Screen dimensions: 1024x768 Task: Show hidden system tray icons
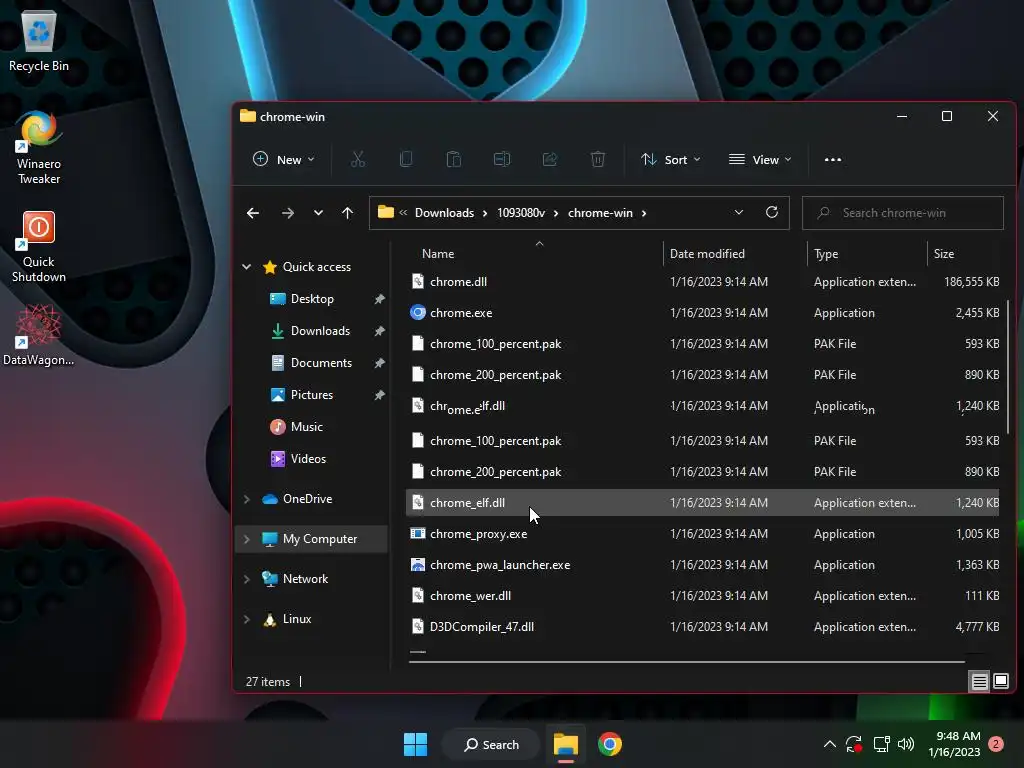[829, 744]
